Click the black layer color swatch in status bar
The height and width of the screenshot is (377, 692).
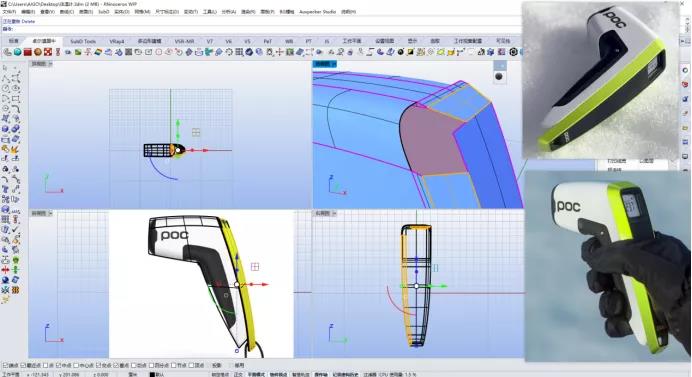click(152, 374)
